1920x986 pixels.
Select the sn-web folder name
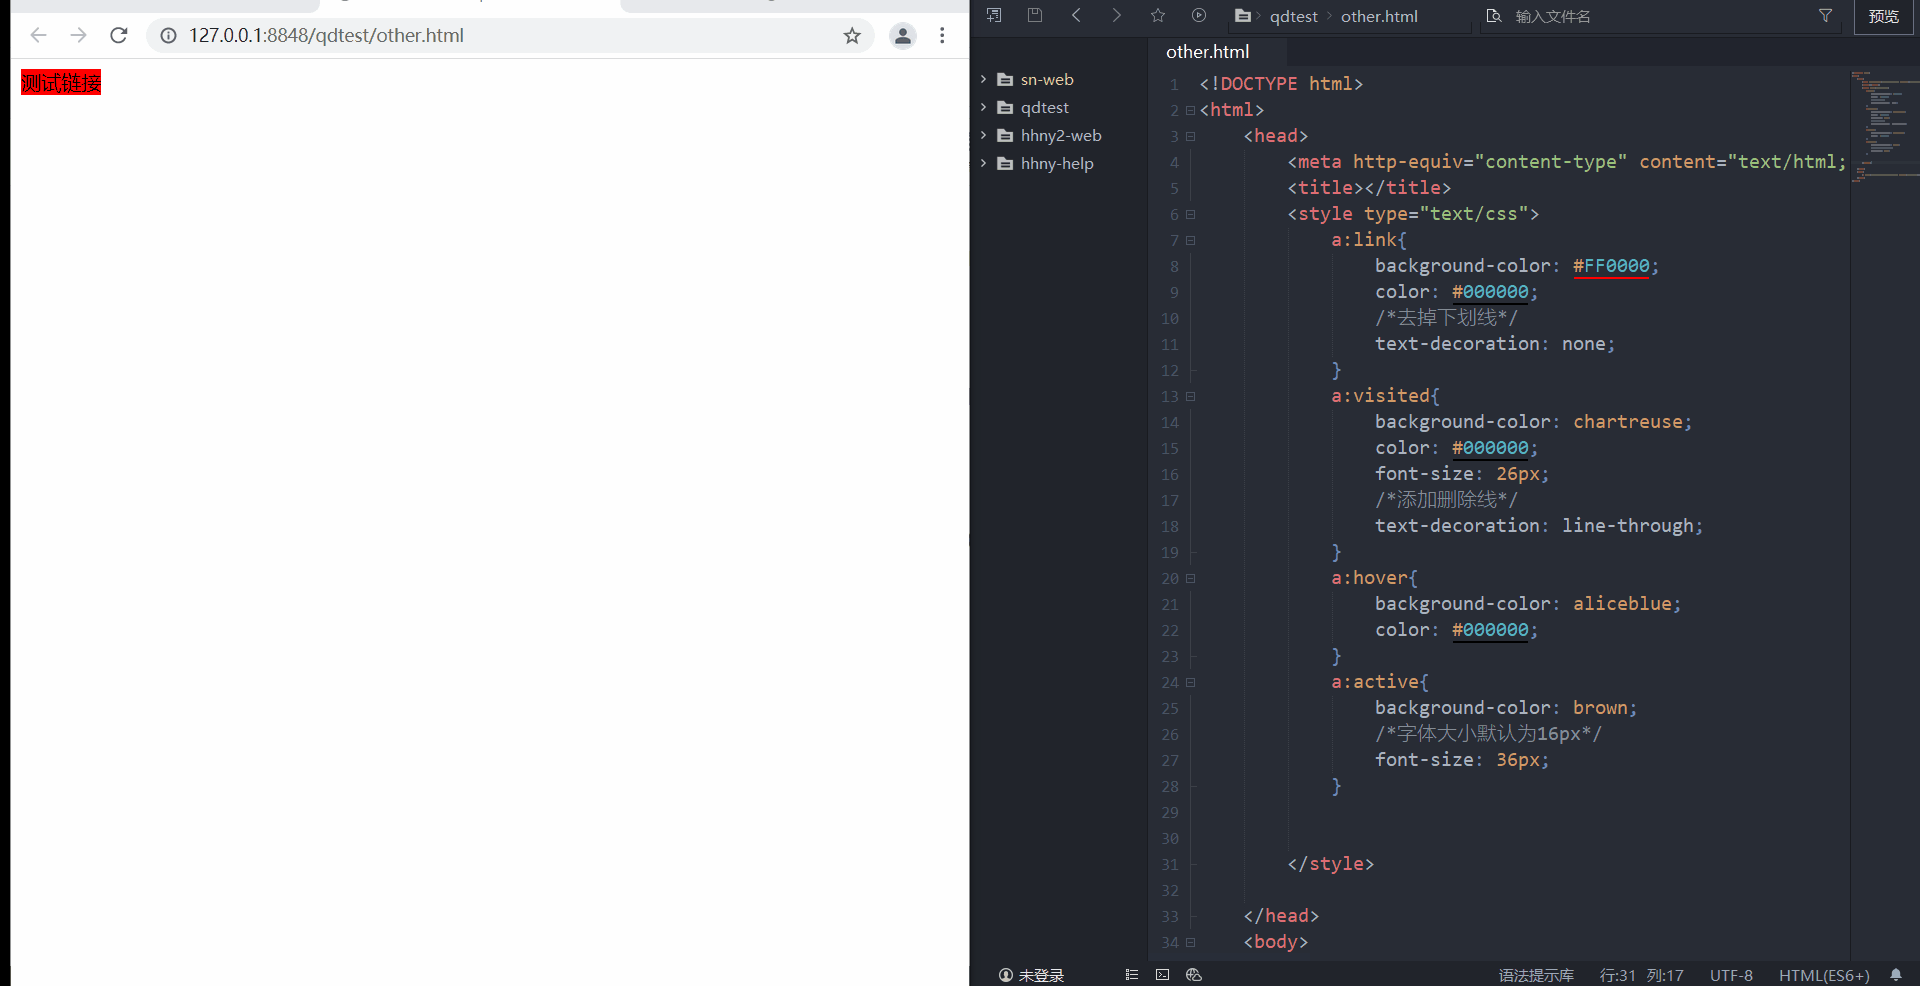pyautogui.click(x=1047, y=79)
